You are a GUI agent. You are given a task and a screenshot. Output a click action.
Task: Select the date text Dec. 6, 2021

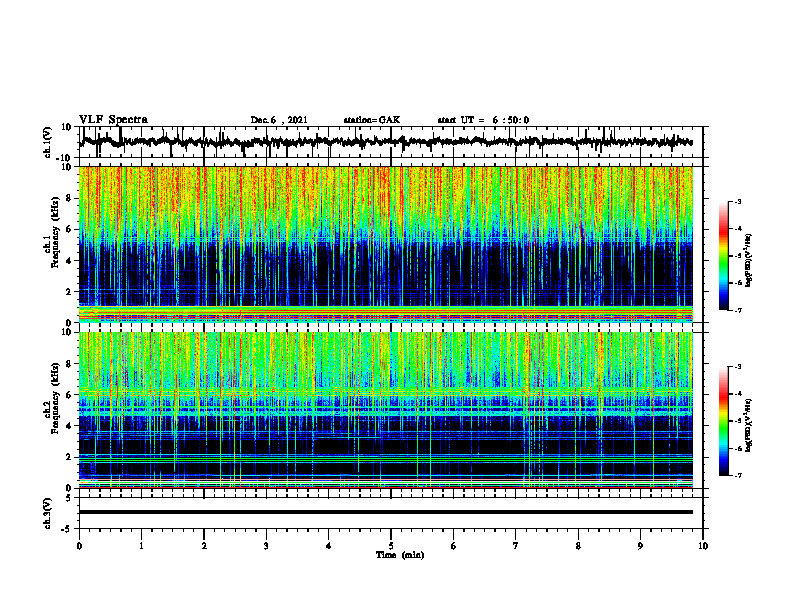(279, 120)
